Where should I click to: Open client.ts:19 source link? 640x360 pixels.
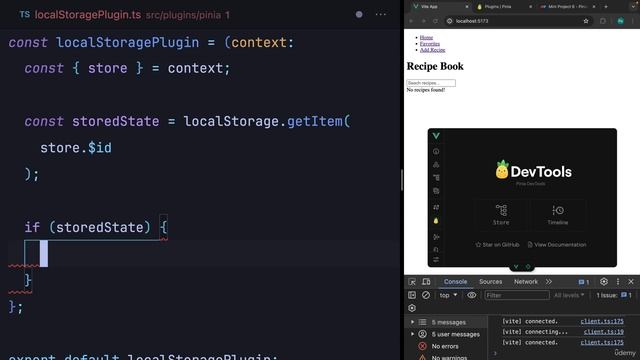tap(604, 332)
